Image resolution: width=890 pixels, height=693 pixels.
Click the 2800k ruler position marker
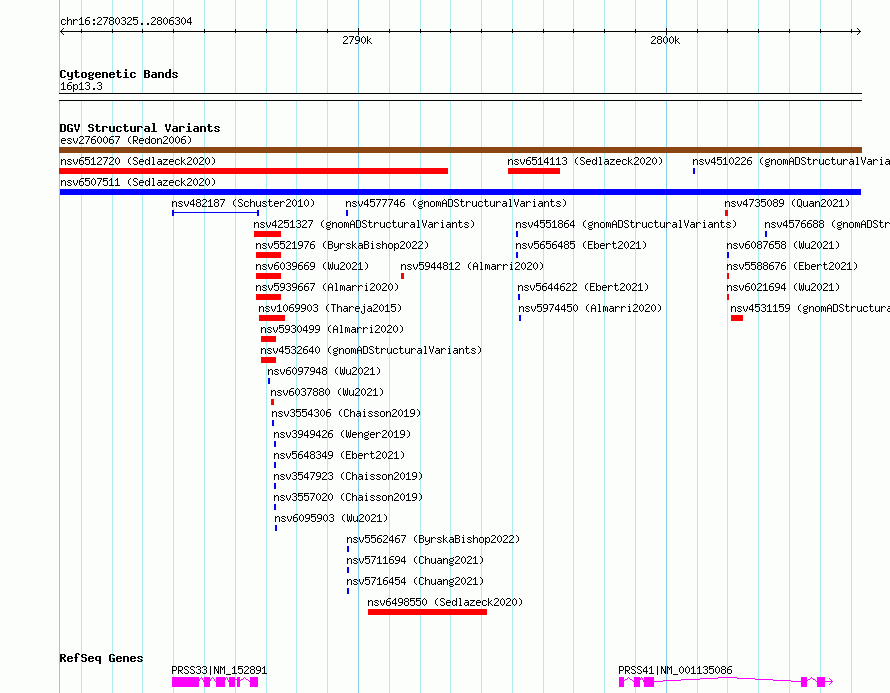[665, 40]
